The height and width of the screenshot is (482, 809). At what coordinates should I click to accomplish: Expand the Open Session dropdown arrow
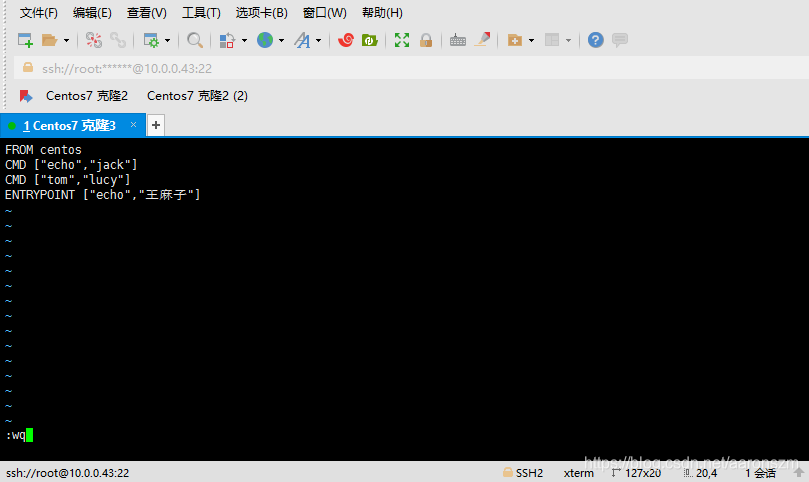(x=66, y=40)
